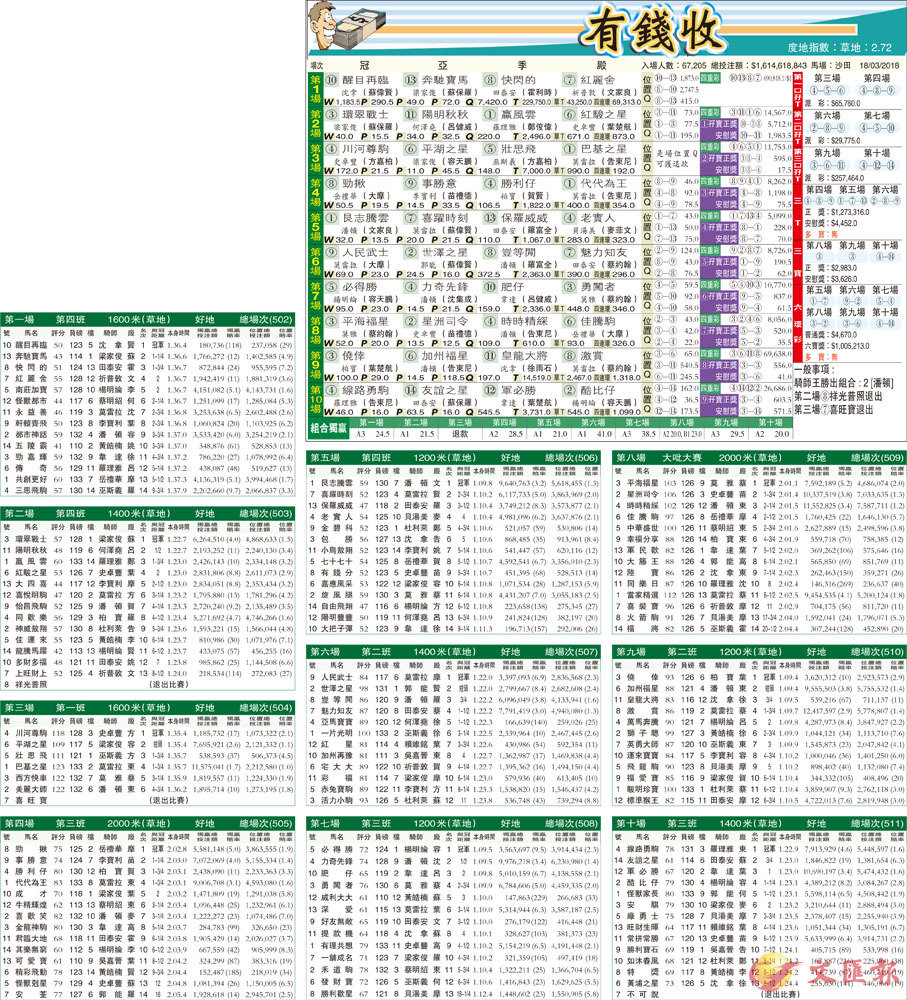Click the green 第10場 label in dividend table
907x1000 pixels.
pos(314,400)
